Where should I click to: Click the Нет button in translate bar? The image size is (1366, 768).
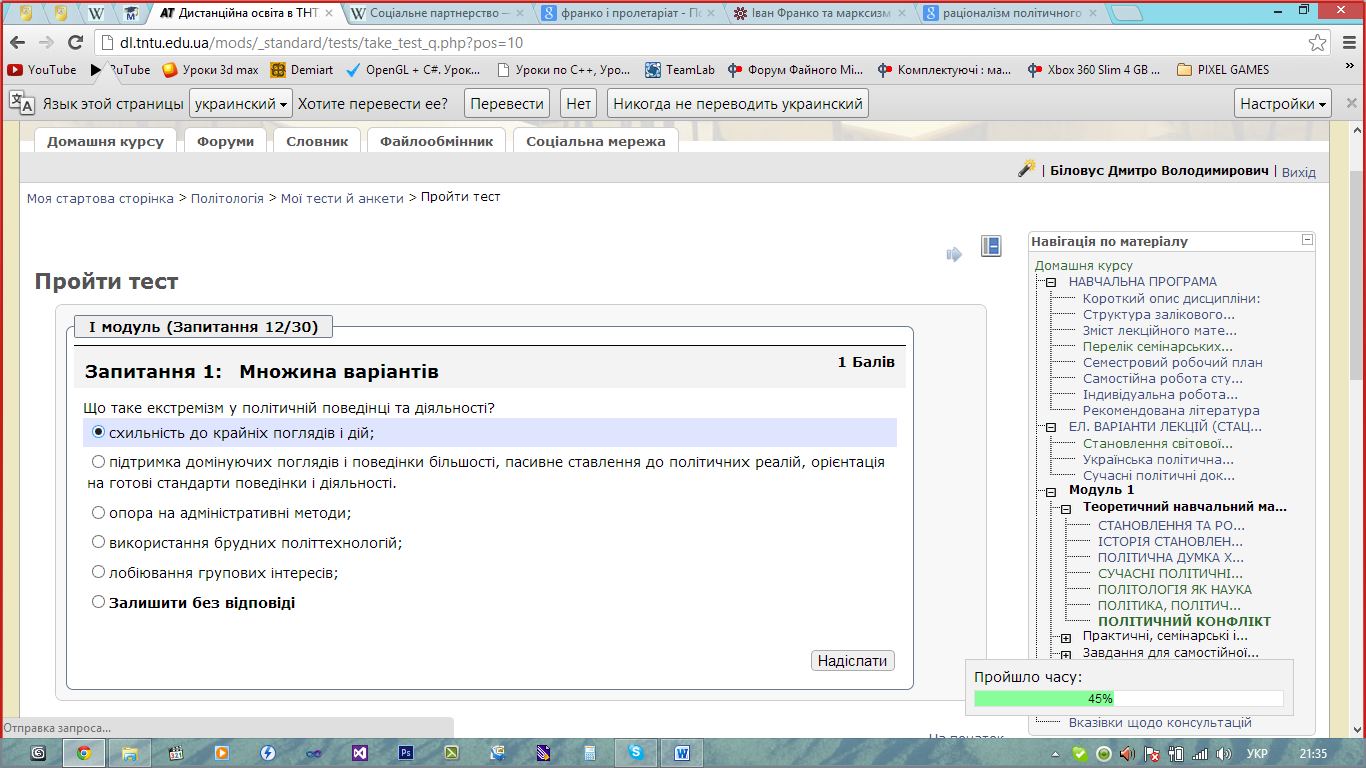click(x=578, y=104)
